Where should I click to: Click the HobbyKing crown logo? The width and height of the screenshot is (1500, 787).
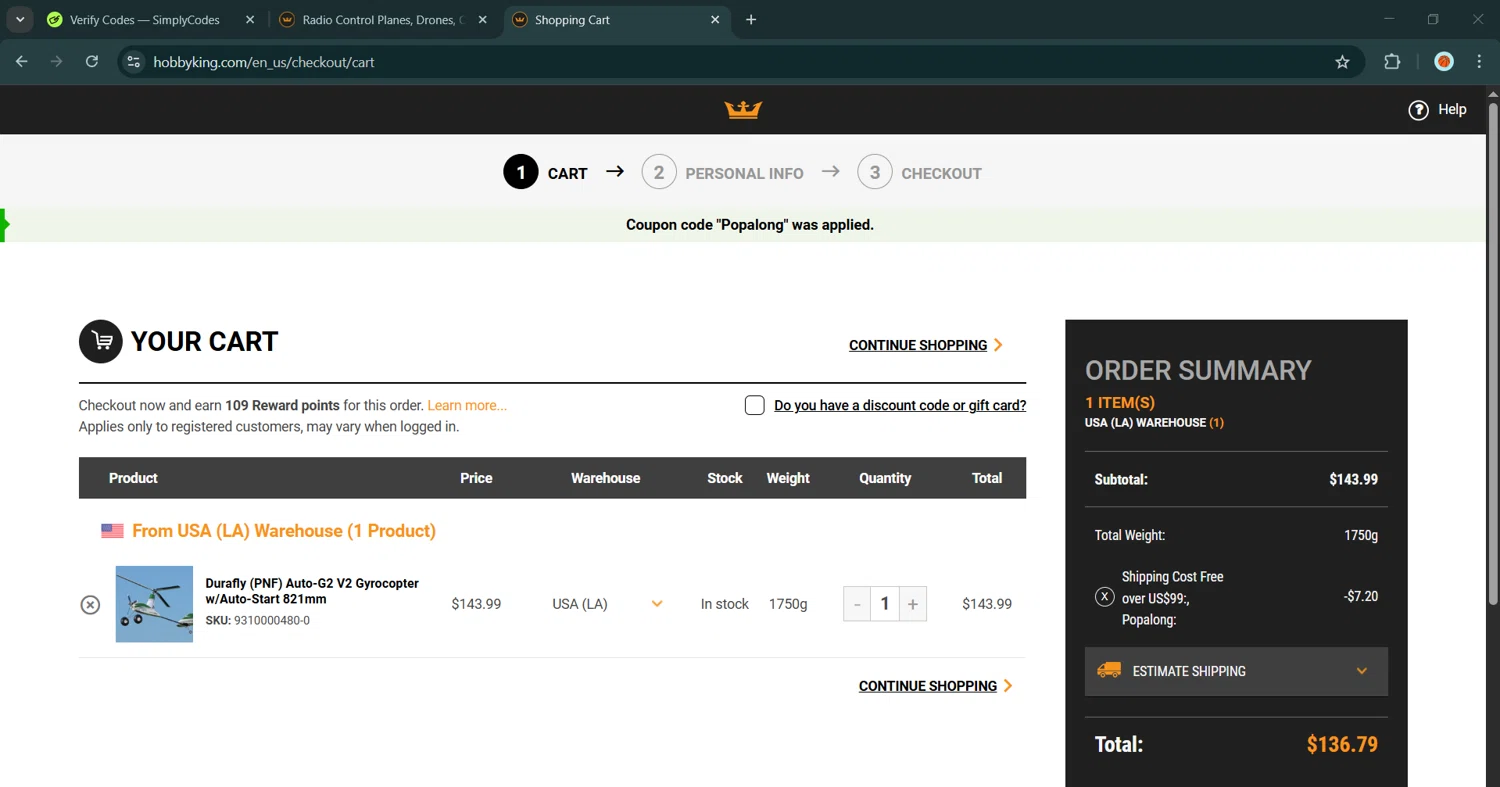pos(743,109)
